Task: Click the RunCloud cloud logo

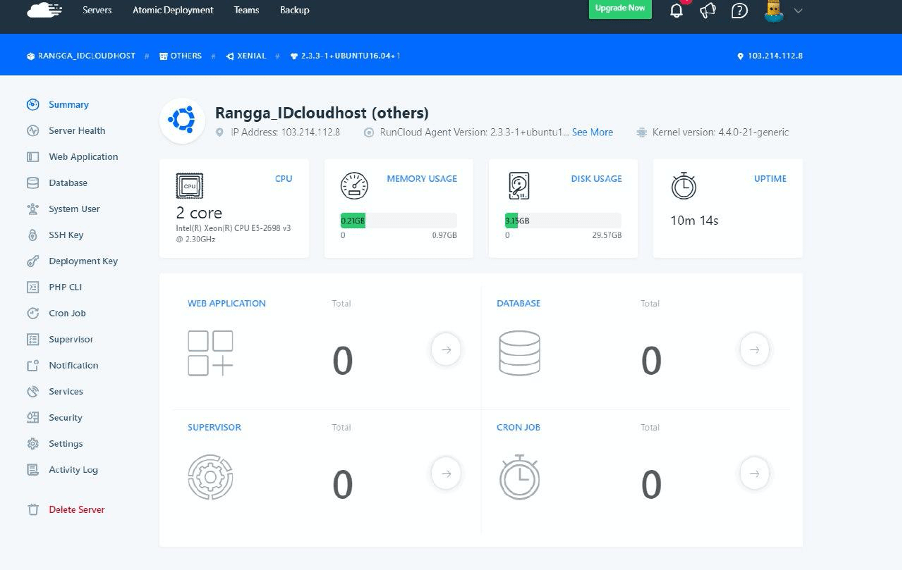Action: [44, 10]
